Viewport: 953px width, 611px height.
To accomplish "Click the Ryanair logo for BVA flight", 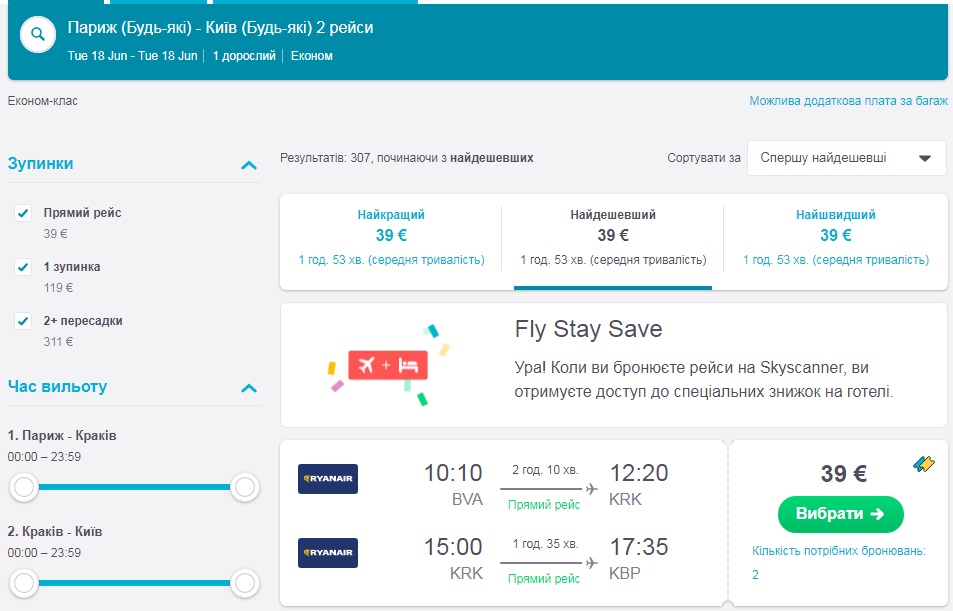I will click(328, 479).
